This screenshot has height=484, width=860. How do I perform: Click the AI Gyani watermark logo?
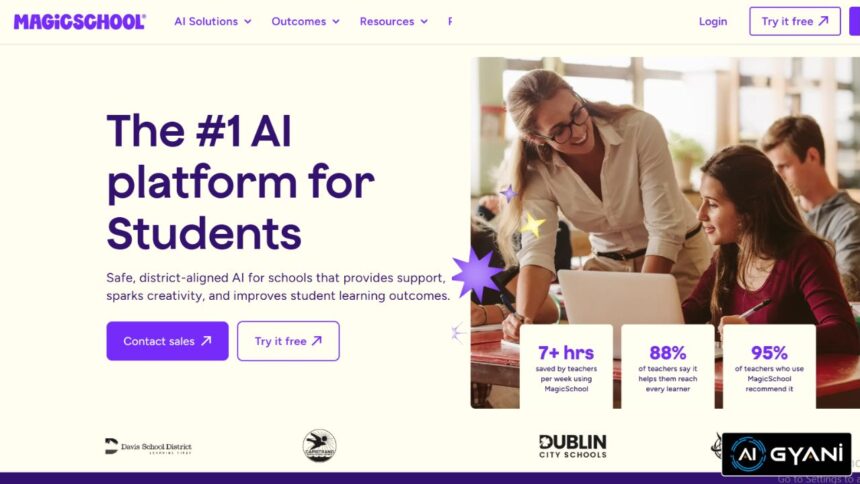[787, 454]
